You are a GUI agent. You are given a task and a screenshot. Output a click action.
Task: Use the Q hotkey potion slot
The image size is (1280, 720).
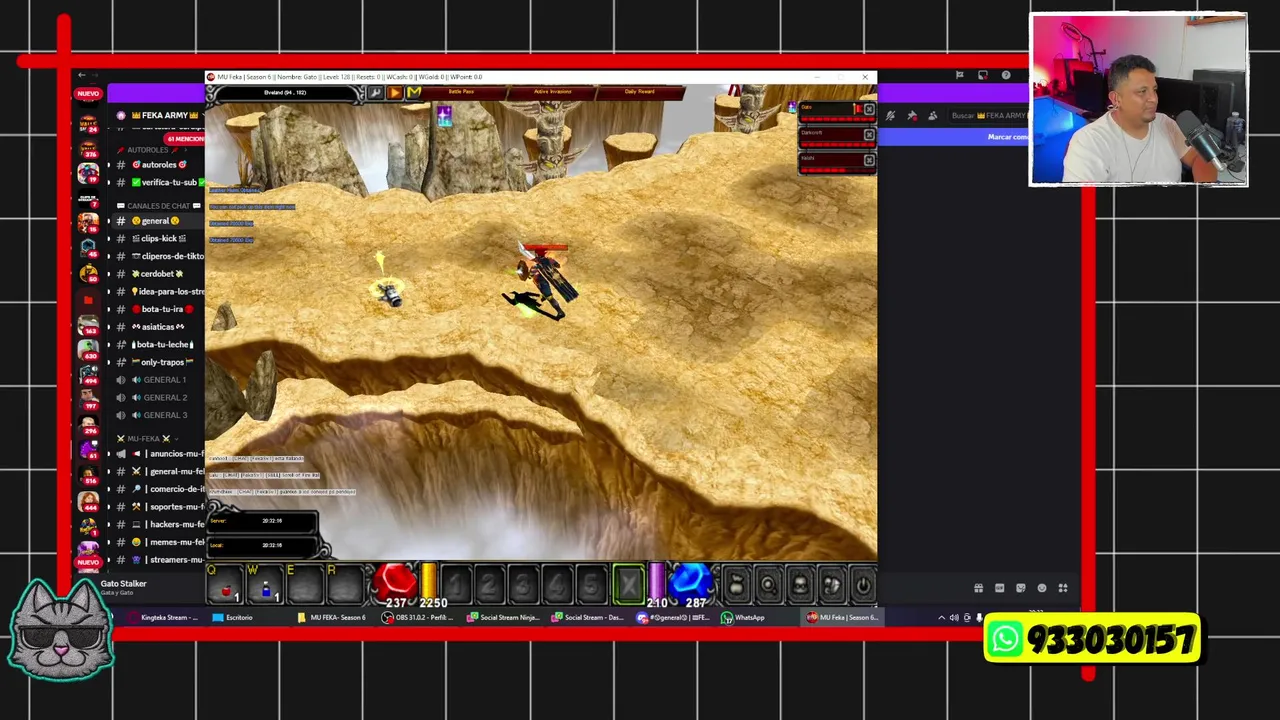point(226,586)
